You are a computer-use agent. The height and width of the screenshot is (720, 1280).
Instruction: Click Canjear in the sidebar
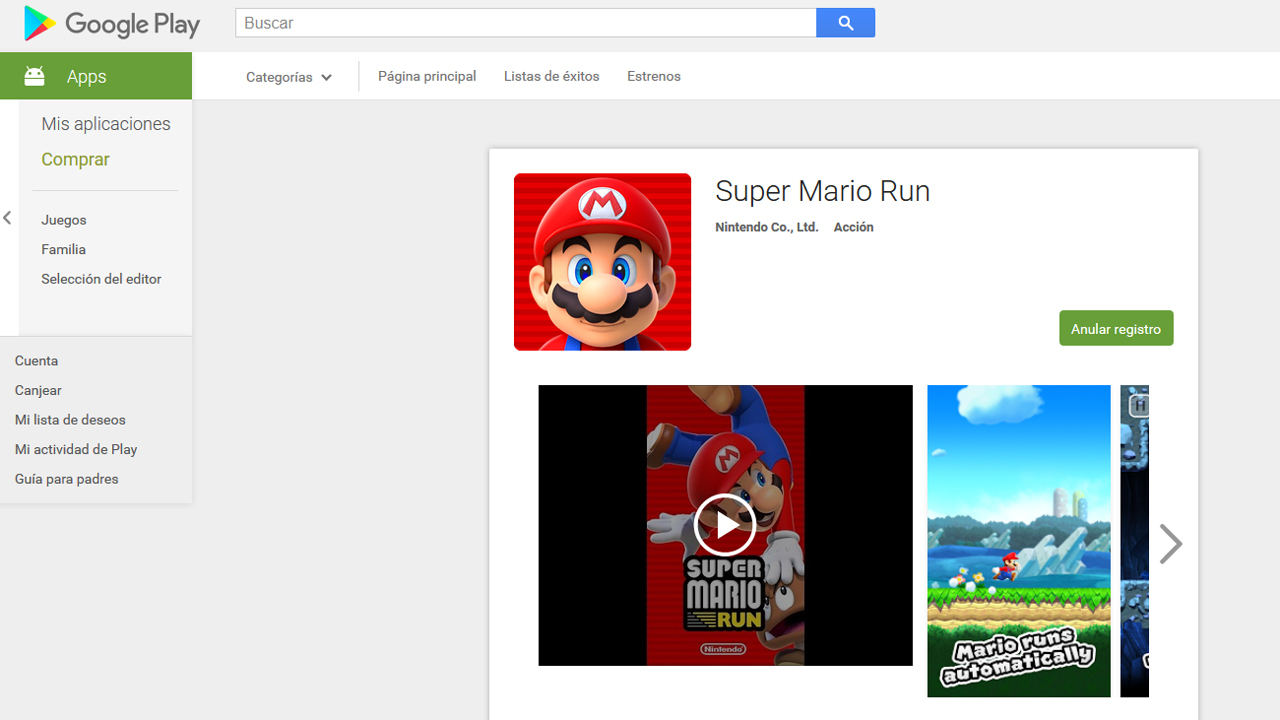tap(38, 390)
